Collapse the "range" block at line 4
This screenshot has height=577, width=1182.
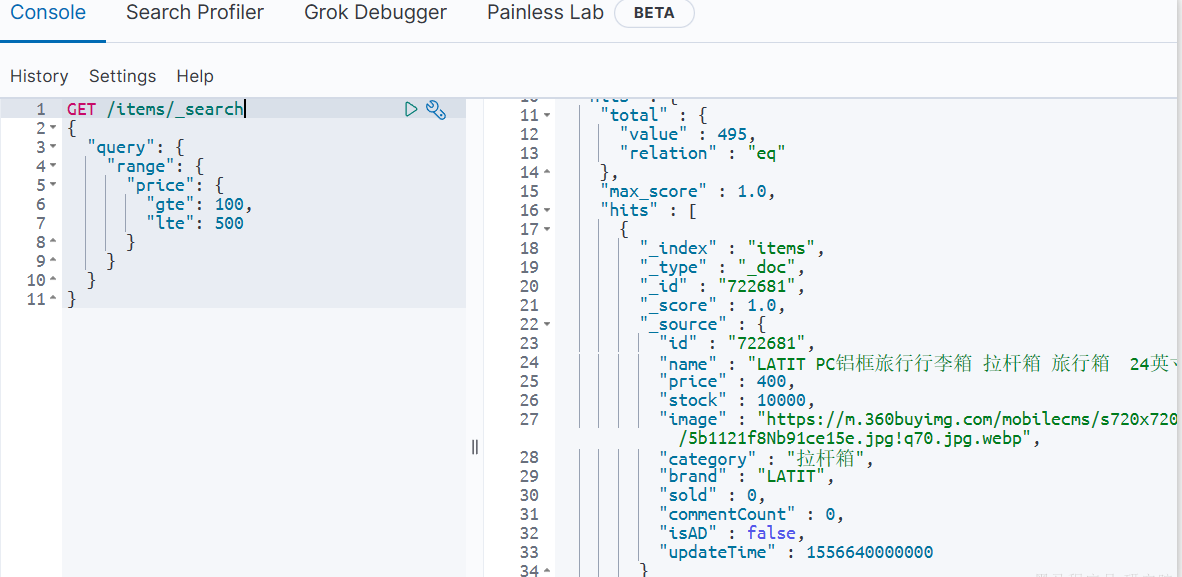[54, 166]
